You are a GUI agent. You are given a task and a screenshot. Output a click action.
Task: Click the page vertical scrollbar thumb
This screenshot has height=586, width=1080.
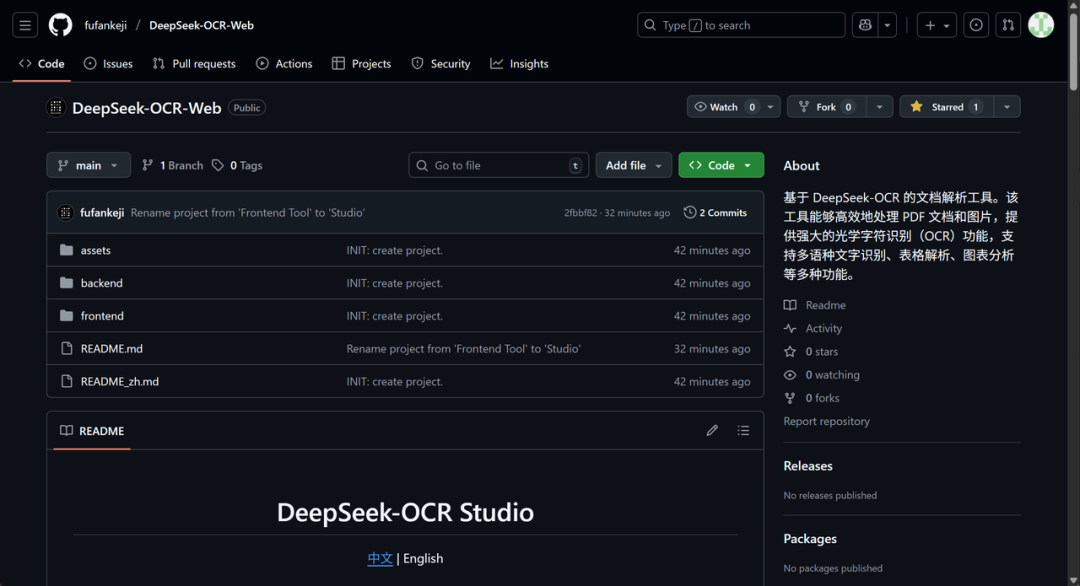click(x=1073, y=50)
